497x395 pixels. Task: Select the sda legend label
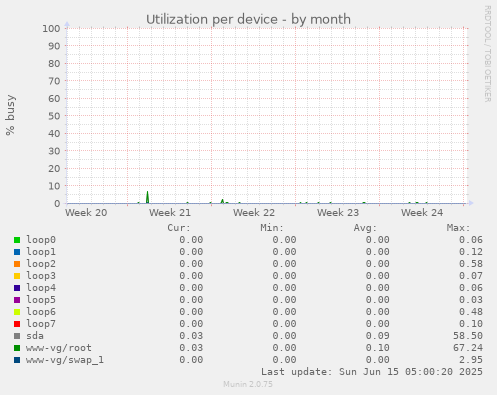pos(35,336)
